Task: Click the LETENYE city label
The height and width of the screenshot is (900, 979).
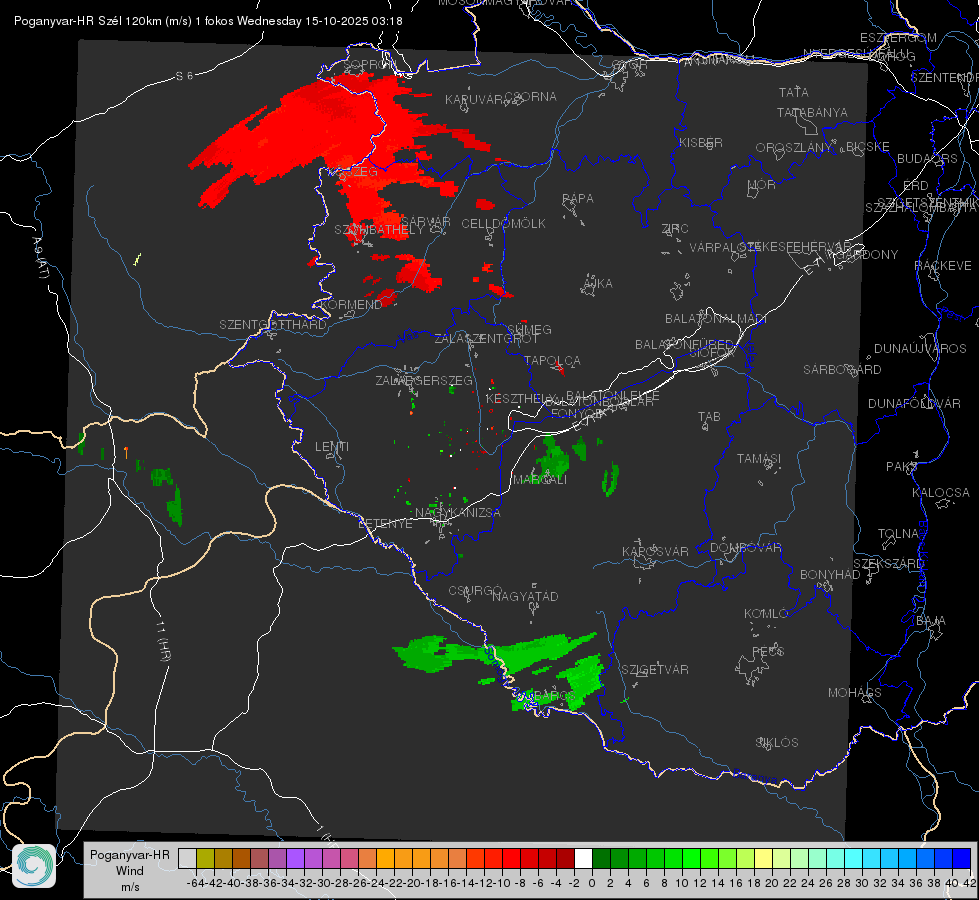Action: 385,524
